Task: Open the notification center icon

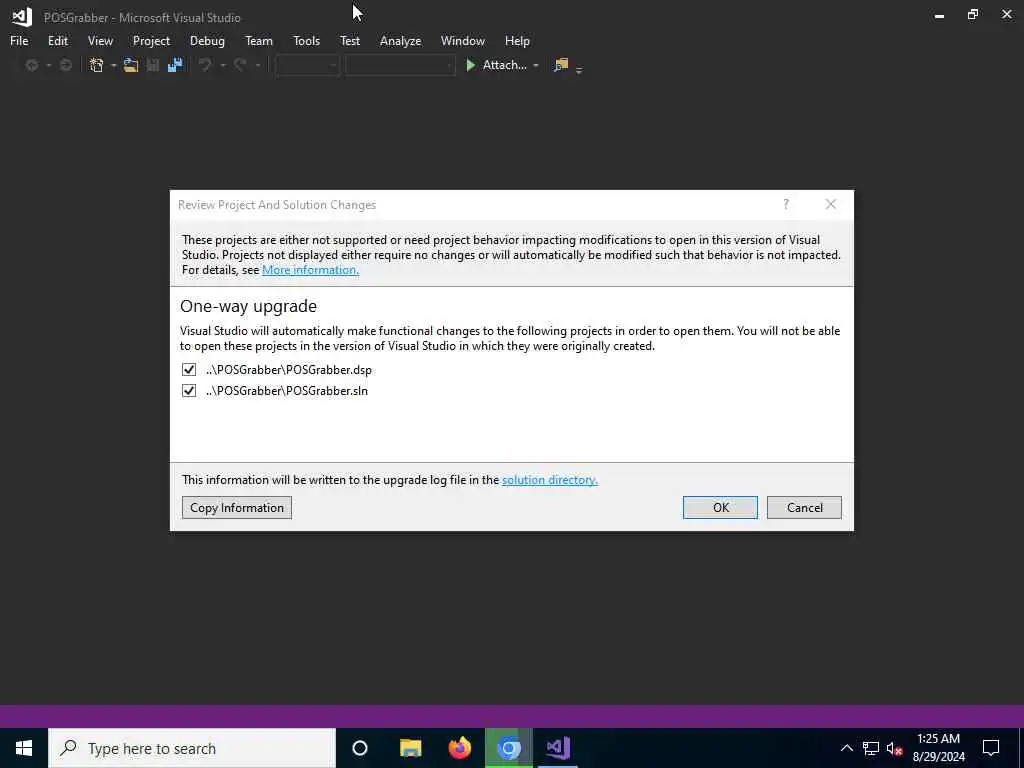Action: tap(991, 748)
